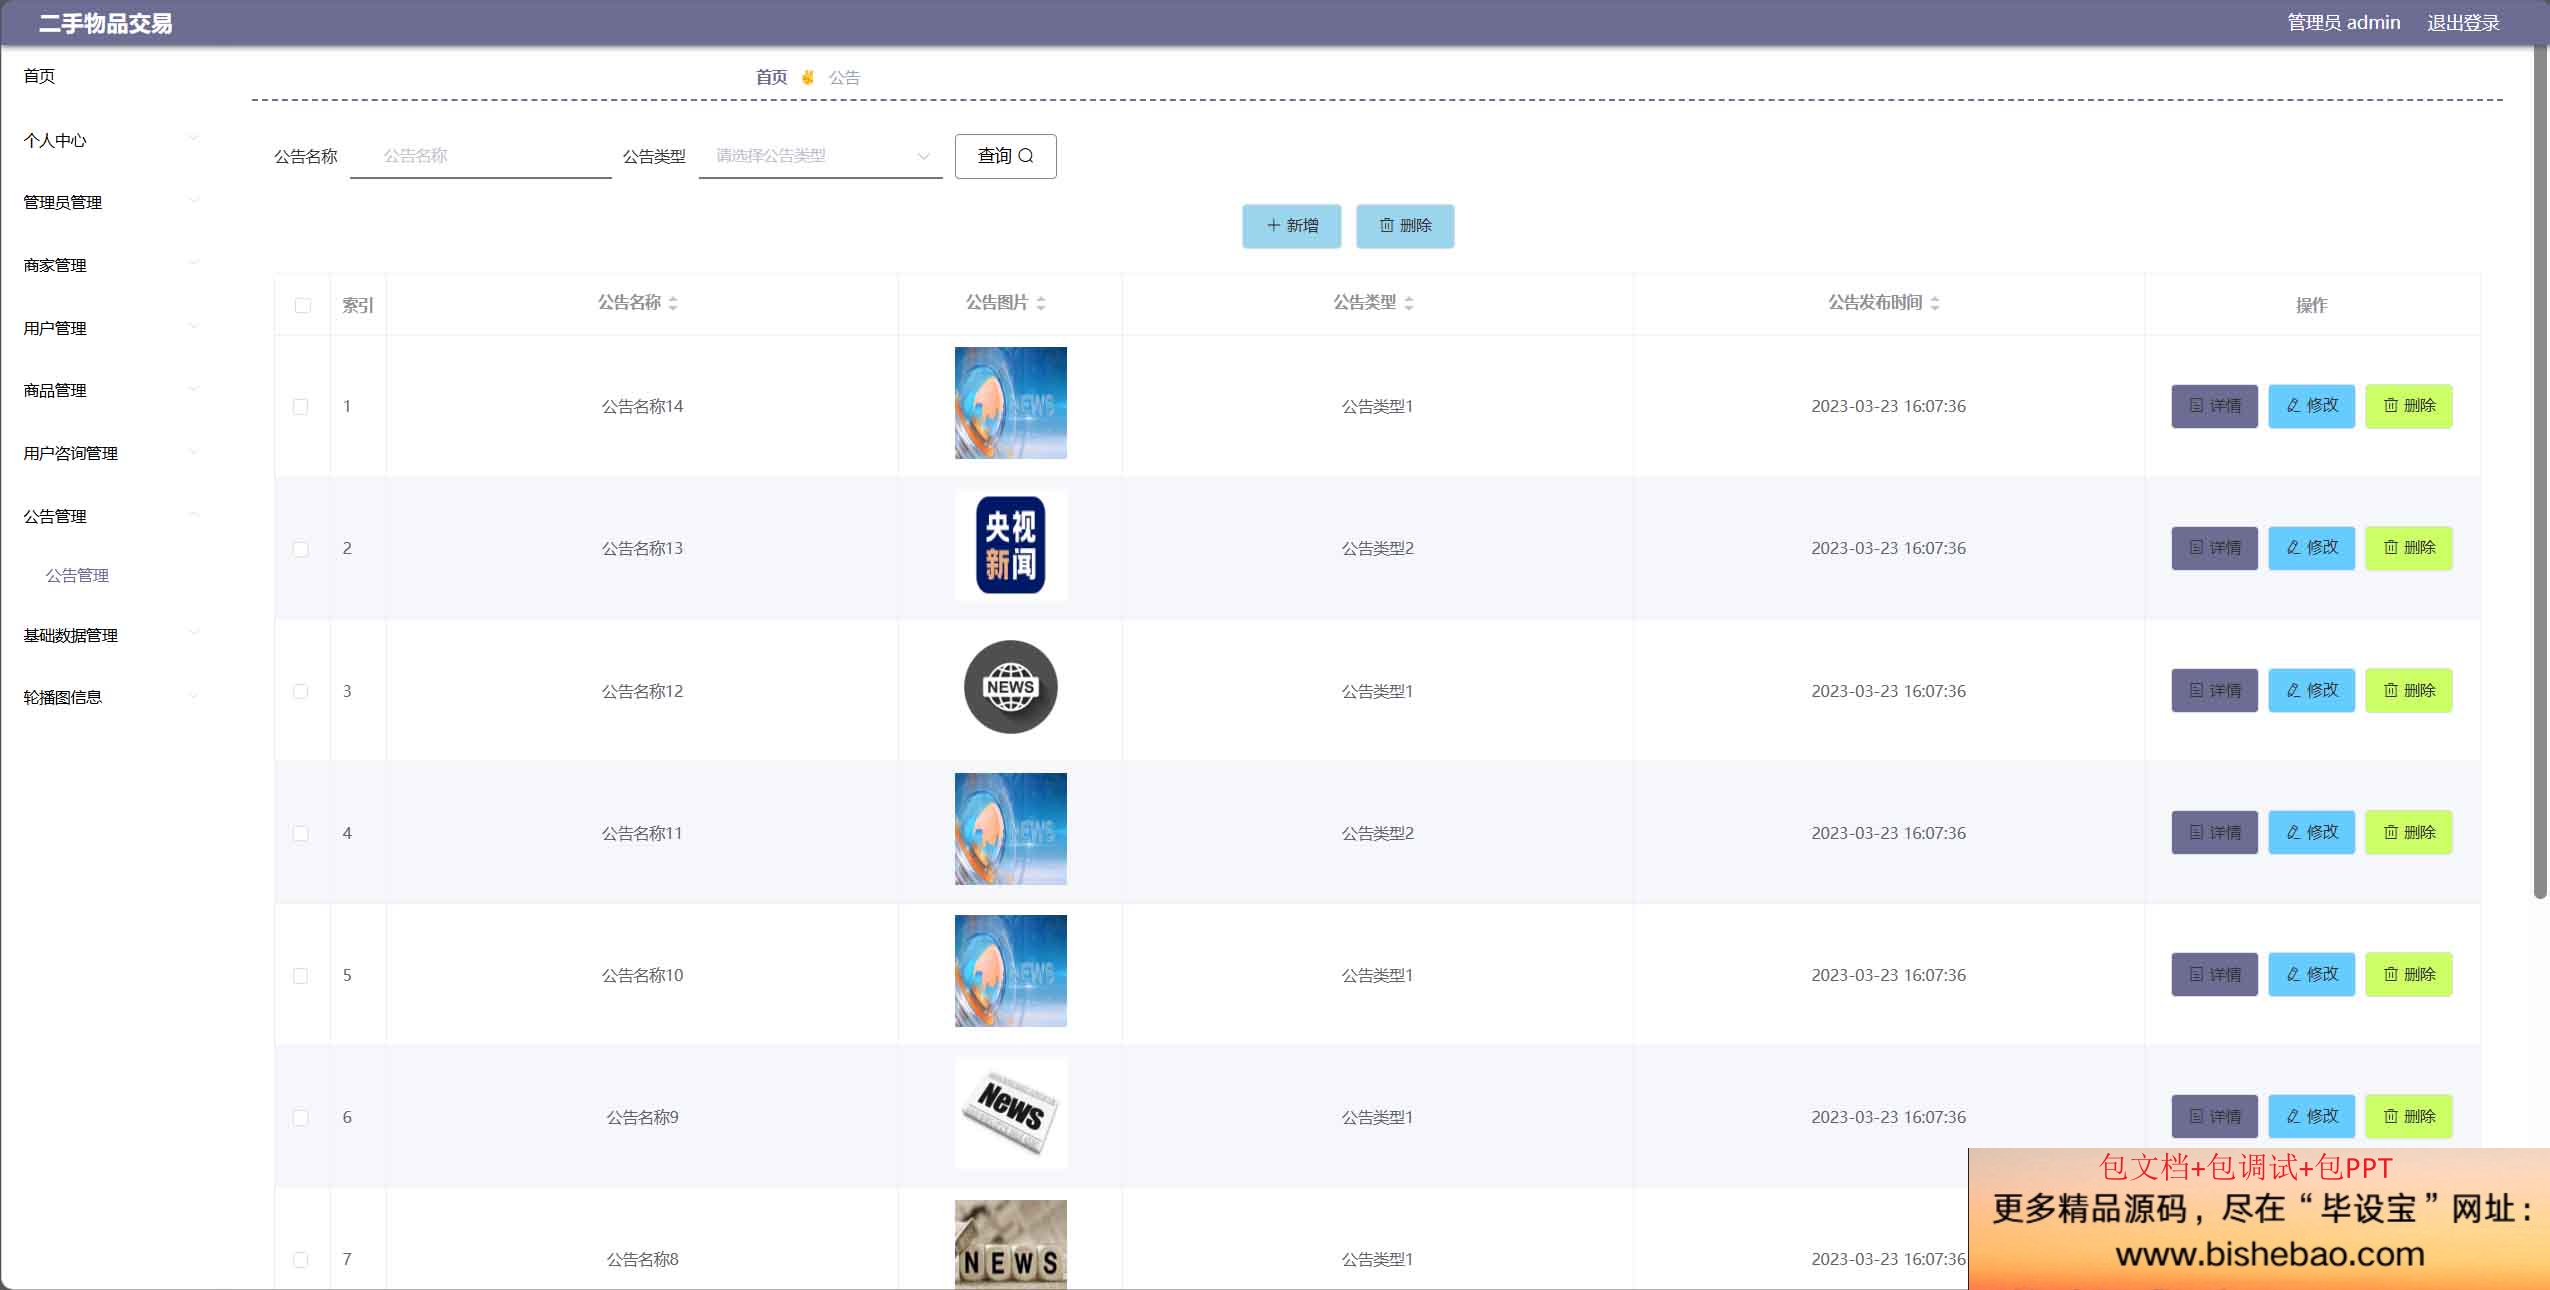Open 详情 for 公告名称14
Screen dimensions: 2550x1290
pos(2214,406)
